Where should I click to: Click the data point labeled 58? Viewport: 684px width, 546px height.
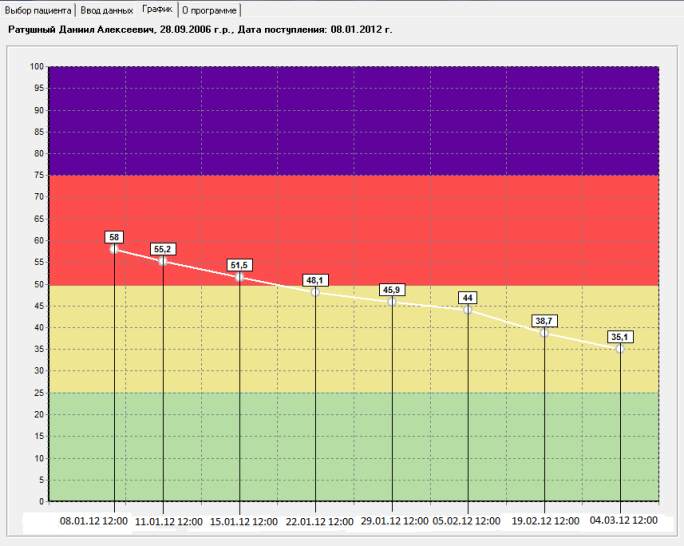coord(114,249)
